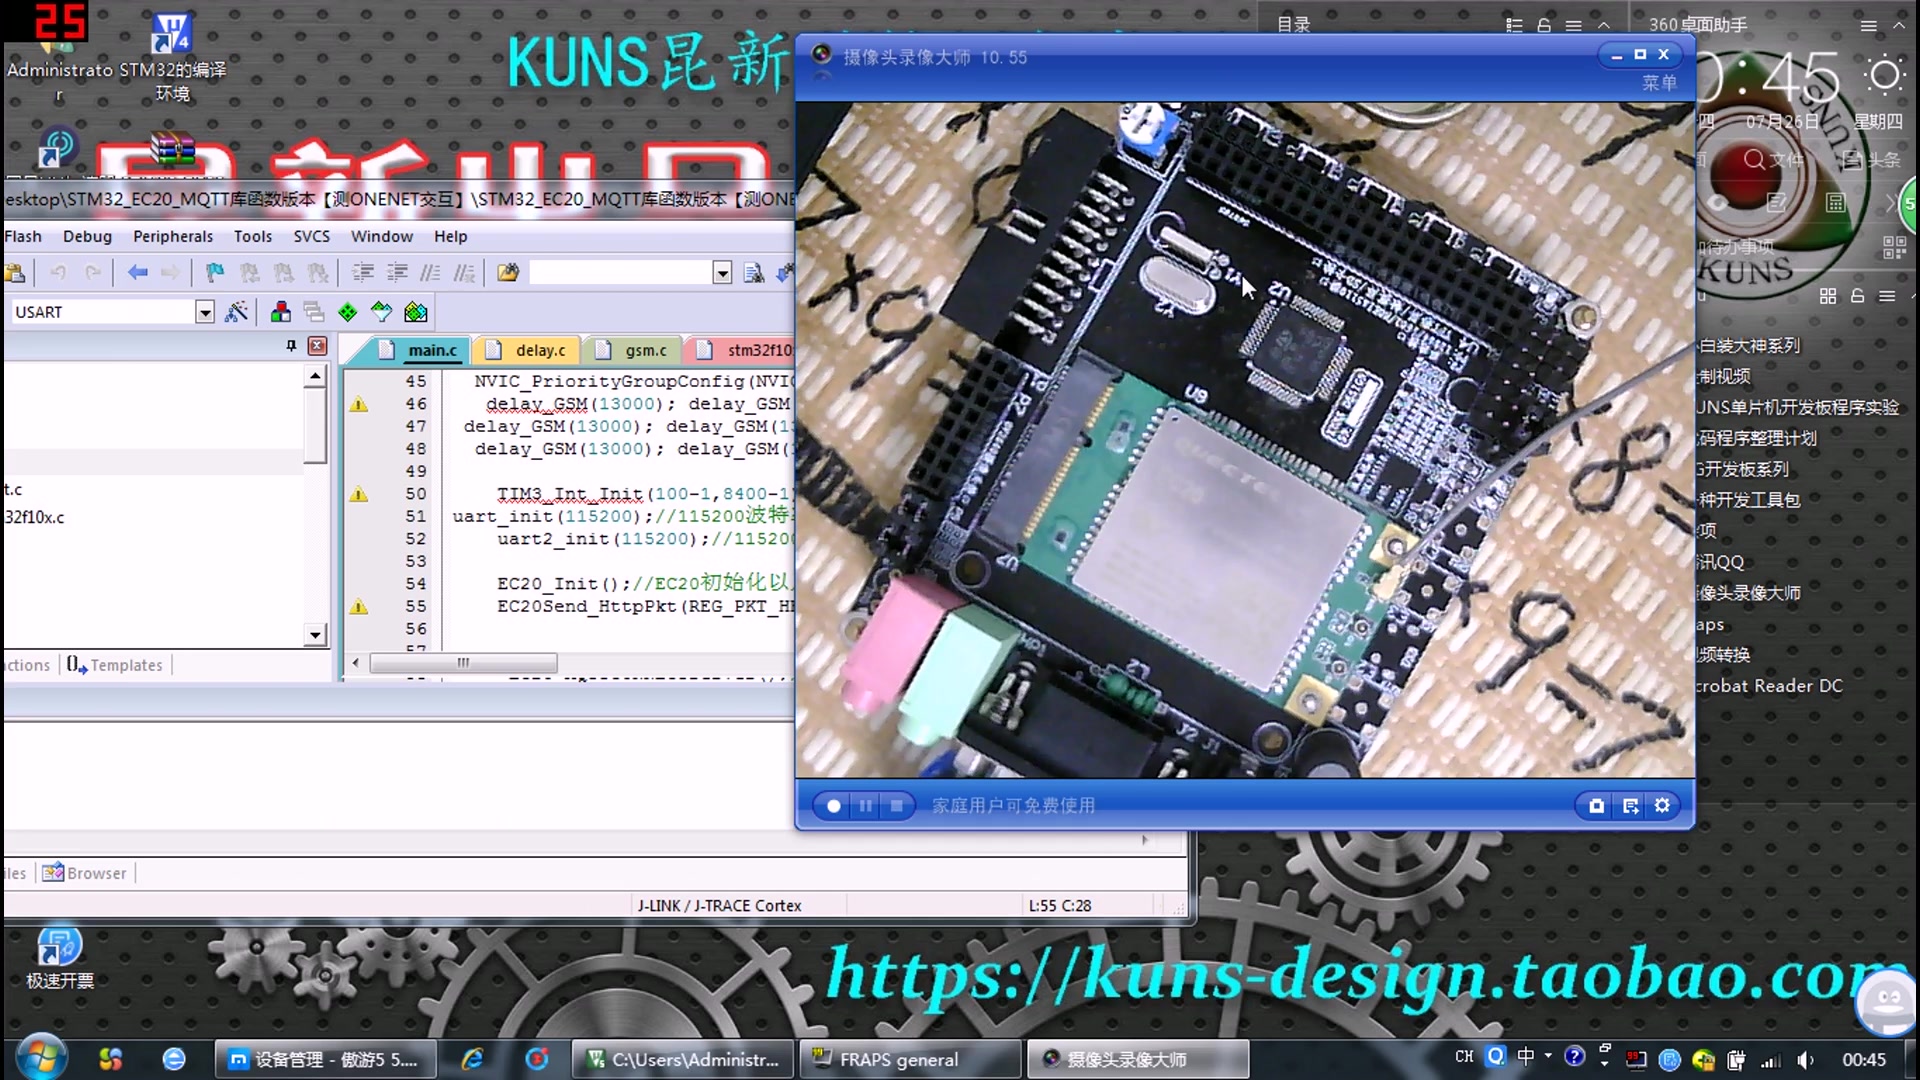Toggle Chinese input mode in system tray

point(1525,1058)
